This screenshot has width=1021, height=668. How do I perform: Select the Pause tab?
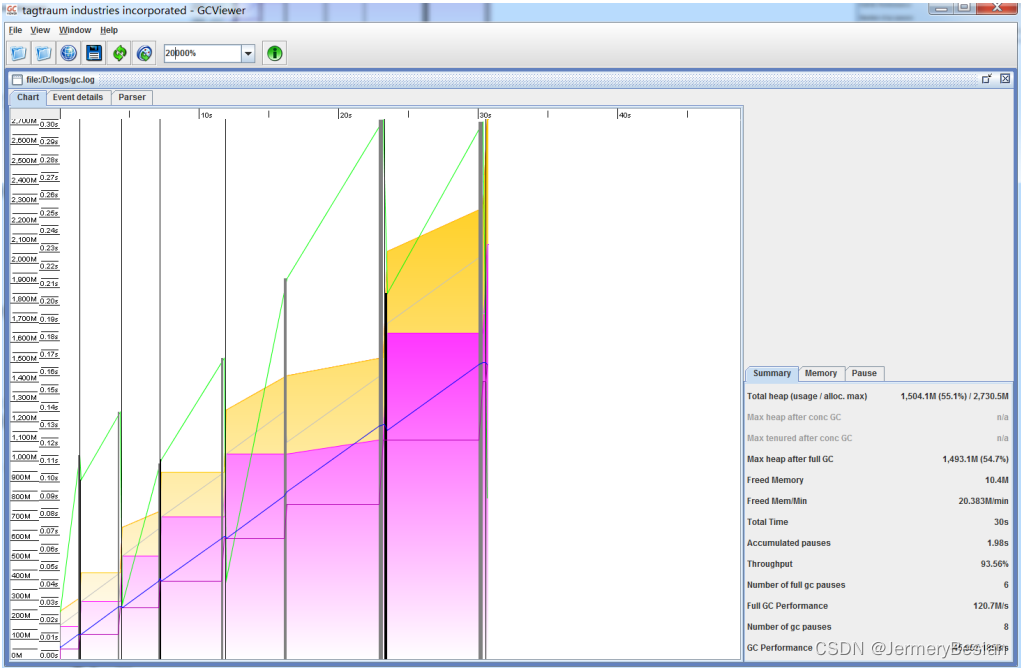pos(864,373)
